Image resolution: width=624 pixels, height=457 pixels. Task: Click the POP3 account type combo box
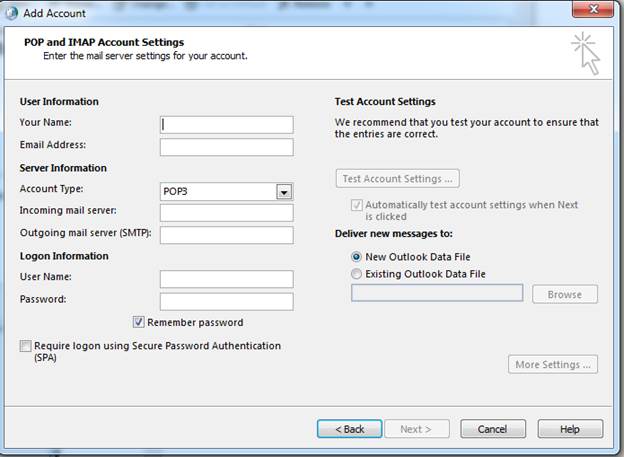tap(226, 191)
